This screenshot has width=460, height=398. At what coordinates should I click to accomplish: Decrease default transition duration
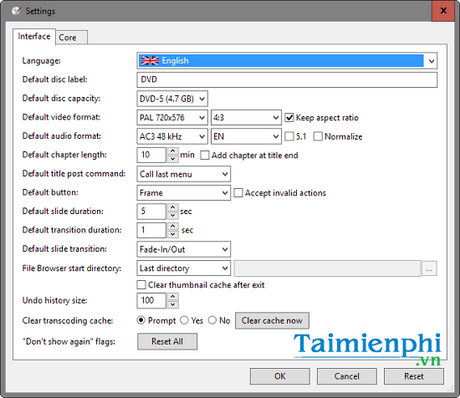pyautogui.click(x=173, y=234)
